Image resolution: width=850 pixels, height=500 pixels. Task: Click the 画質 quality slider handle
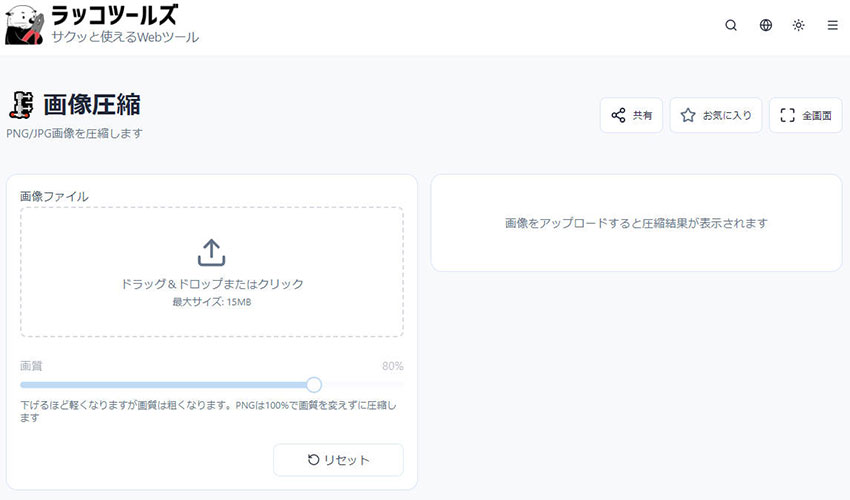click(313, 384)
